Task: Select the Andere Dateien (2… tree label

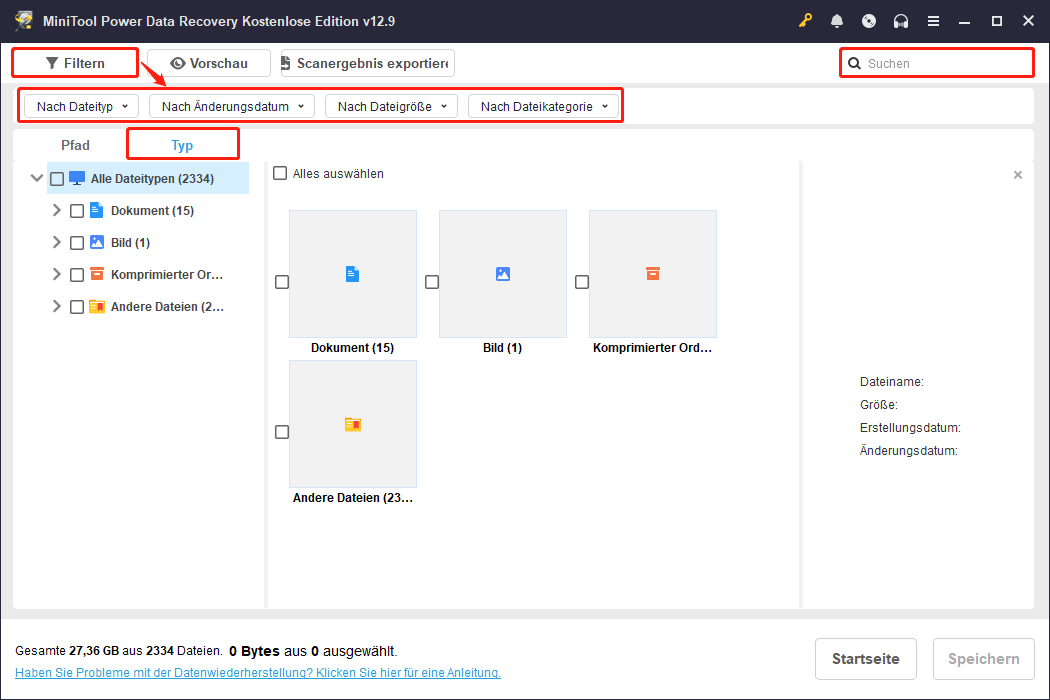Action: pyautogui.click(x=167, y=307)
